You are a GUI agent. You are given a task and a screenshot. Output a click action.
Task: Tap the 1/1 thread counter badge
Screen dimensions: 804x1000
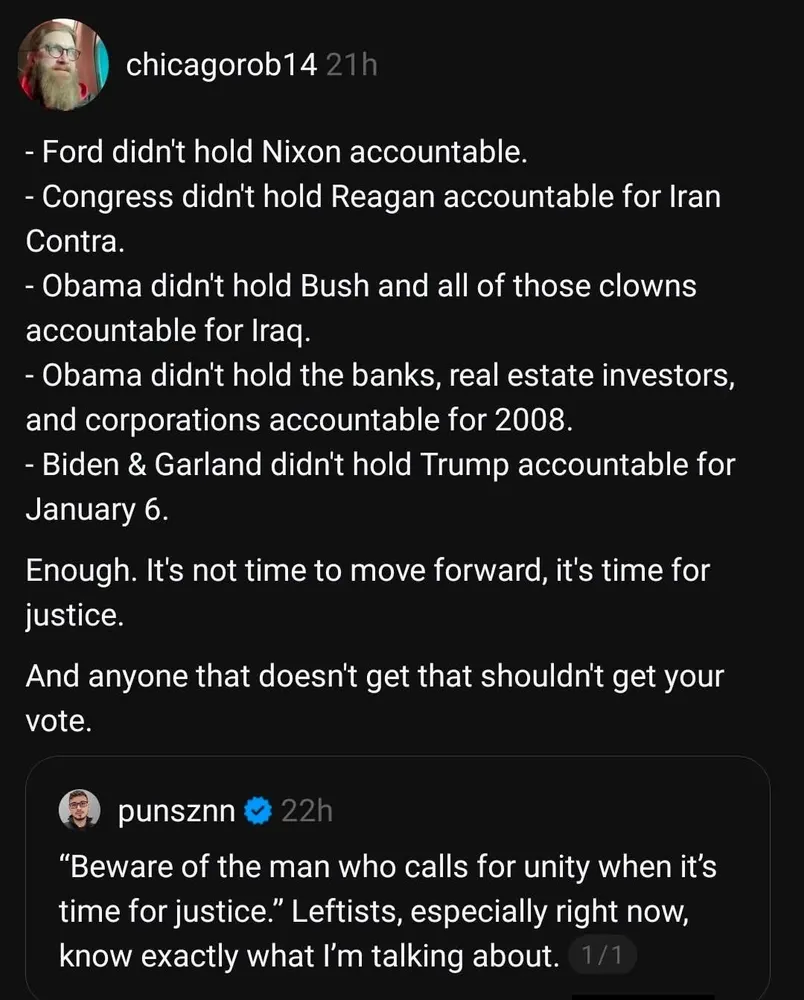(x=602, y=957)
